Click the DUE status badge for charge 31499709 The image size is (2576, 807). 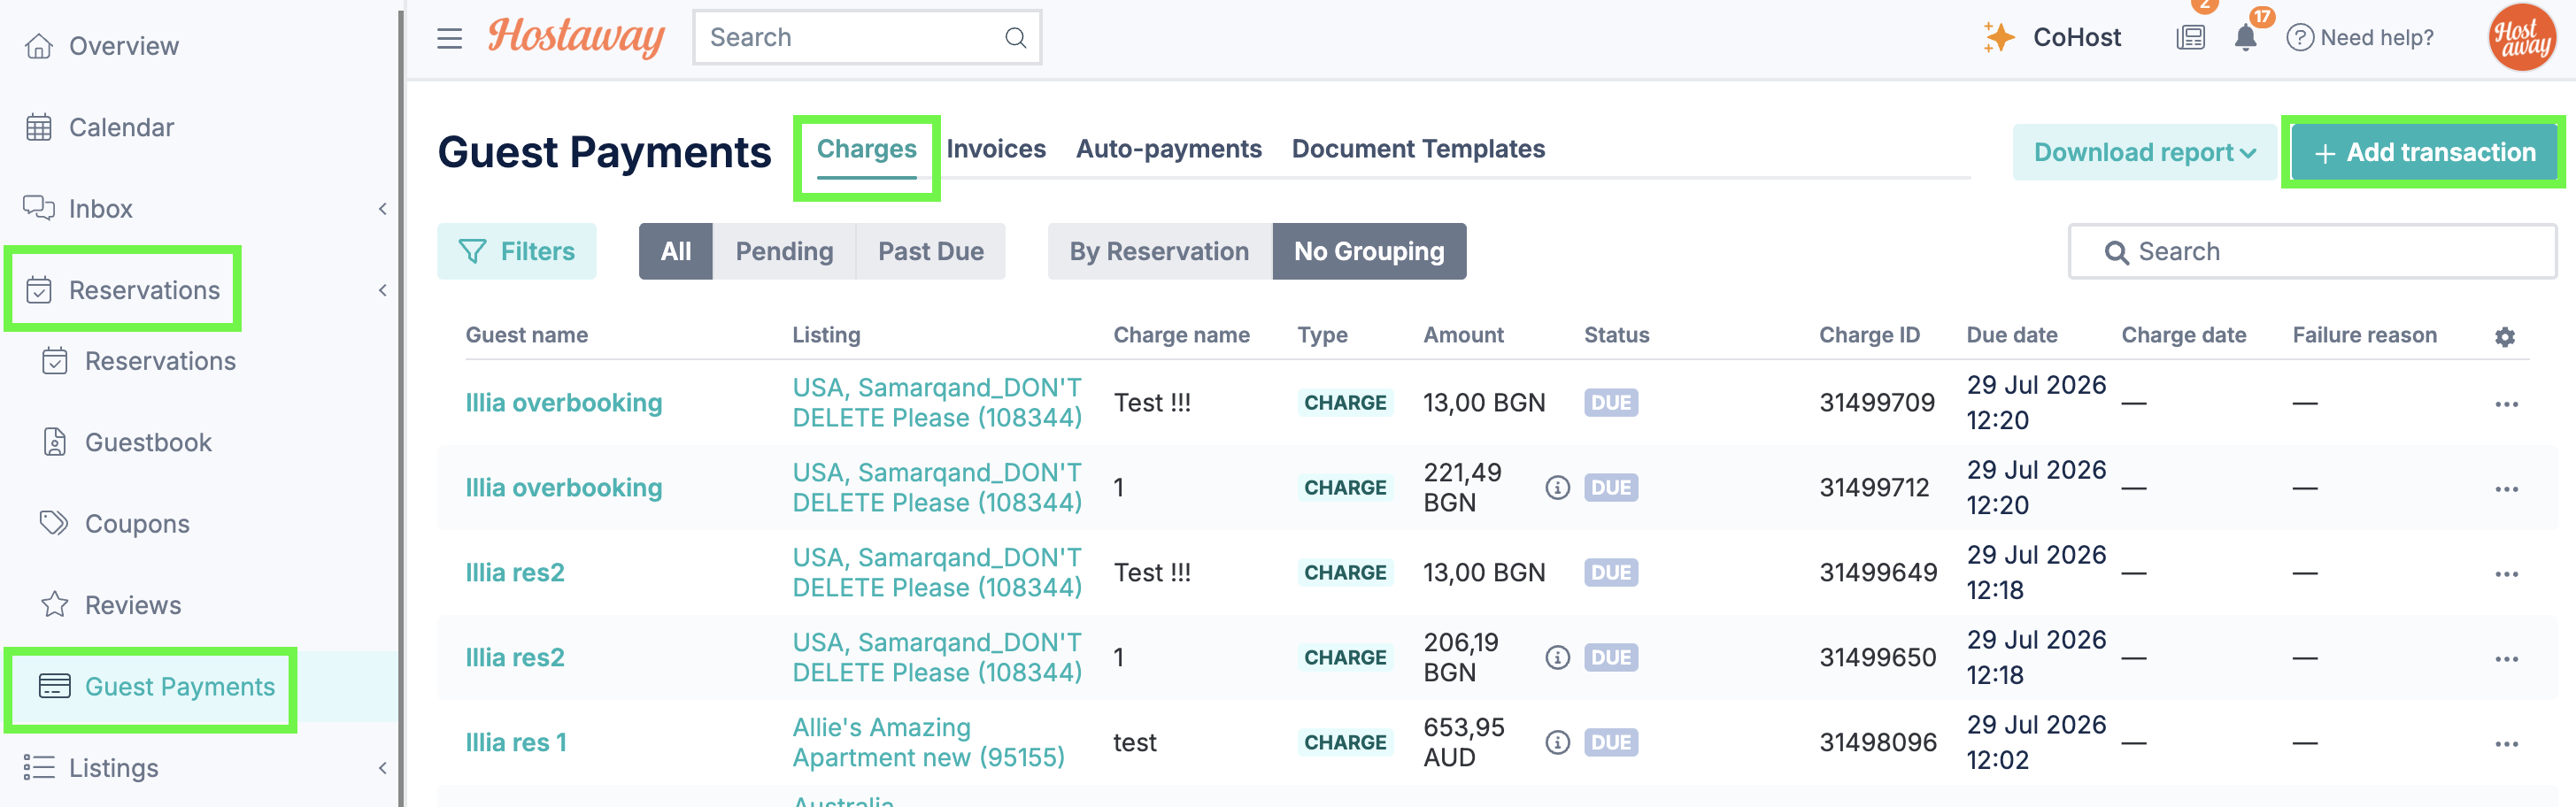1610,403
